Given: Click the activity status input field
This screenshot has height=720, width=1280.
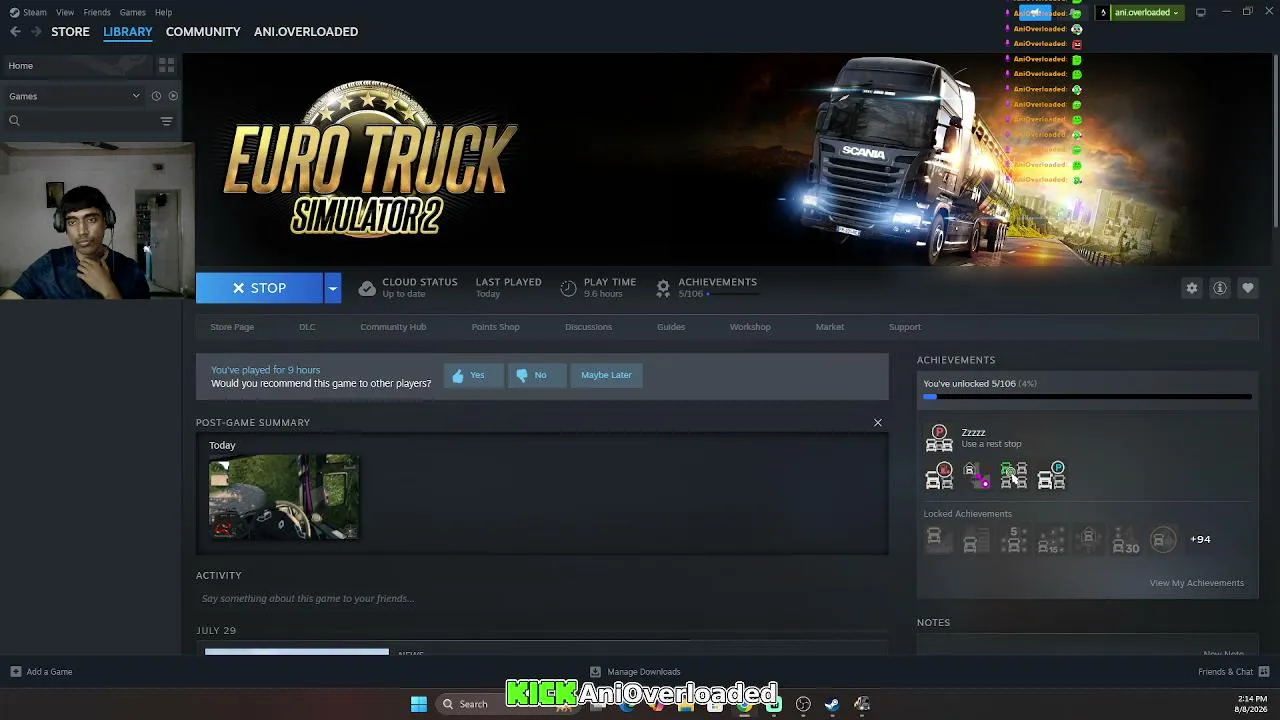Looking at the screenshot, I should 542,599.
